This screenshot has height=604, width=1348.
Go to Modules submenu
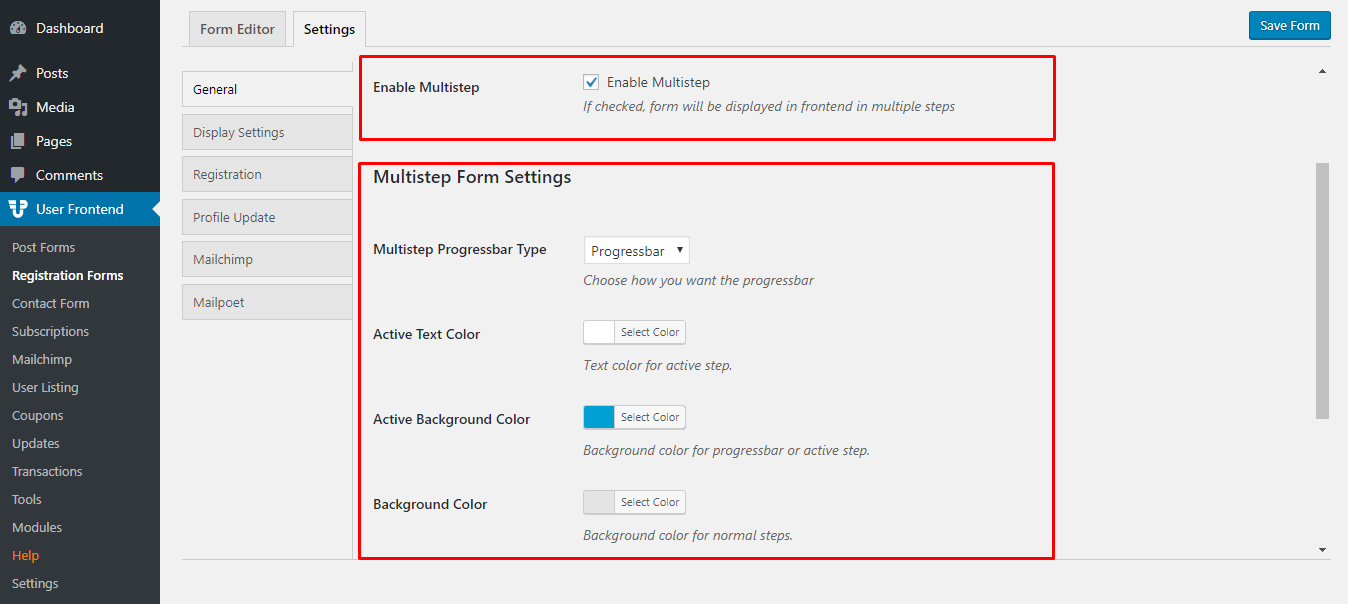click(37, 527)
